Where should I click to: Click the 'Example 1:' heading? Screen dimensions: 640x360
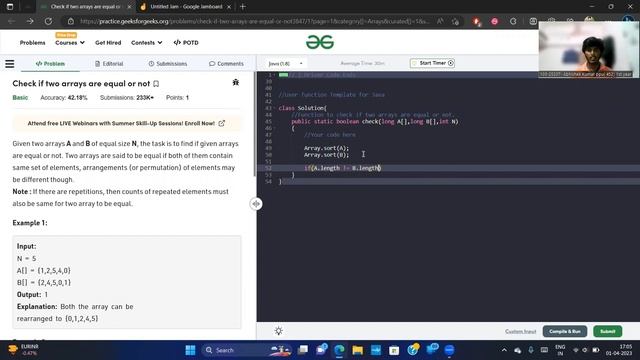[x=30, y=223]
